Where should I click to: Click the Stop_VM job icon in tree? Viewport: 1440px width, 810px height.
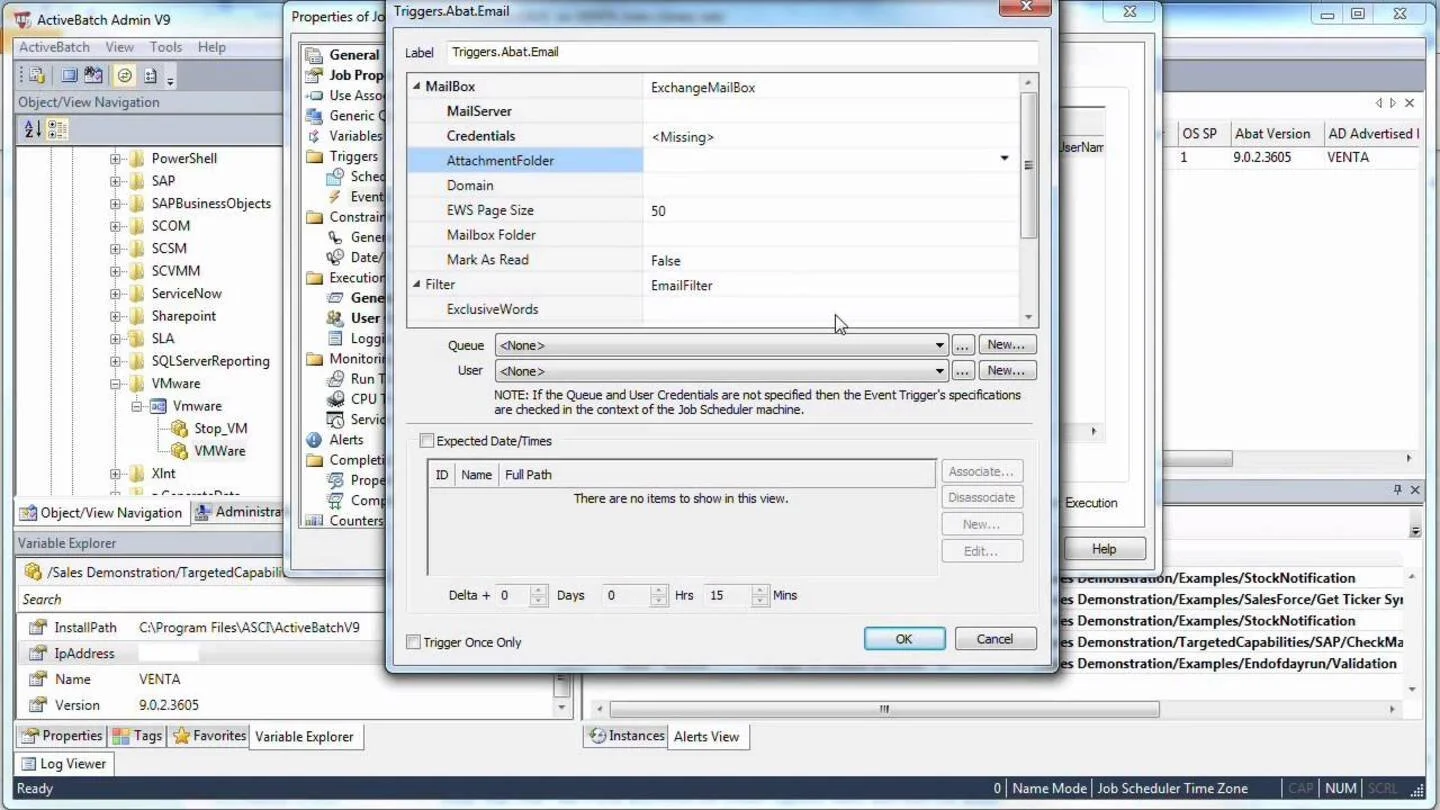[x=179, y=428]
